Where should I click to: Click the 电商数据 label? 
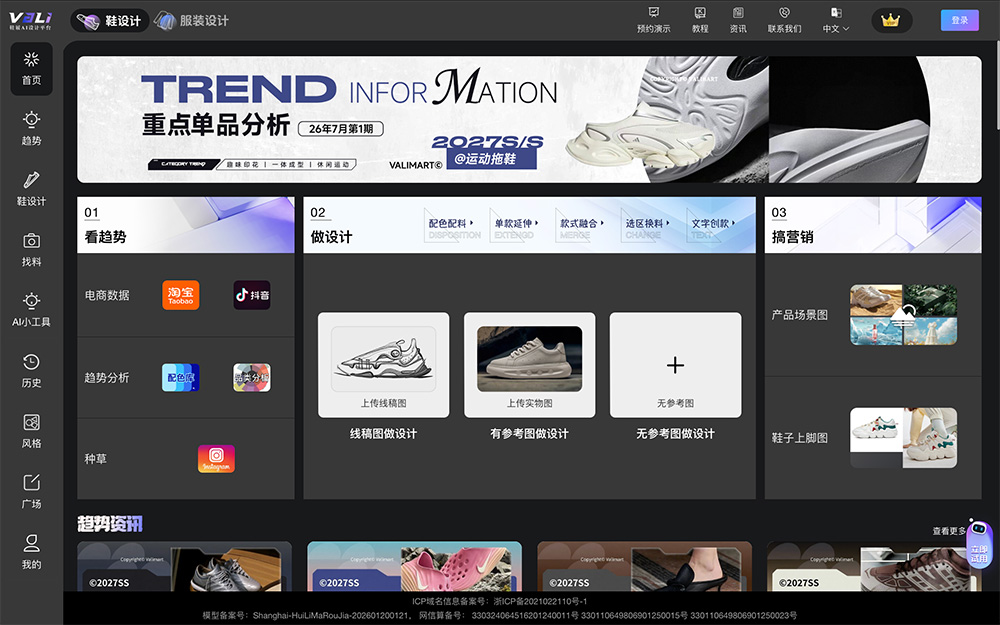pos(107,295)
